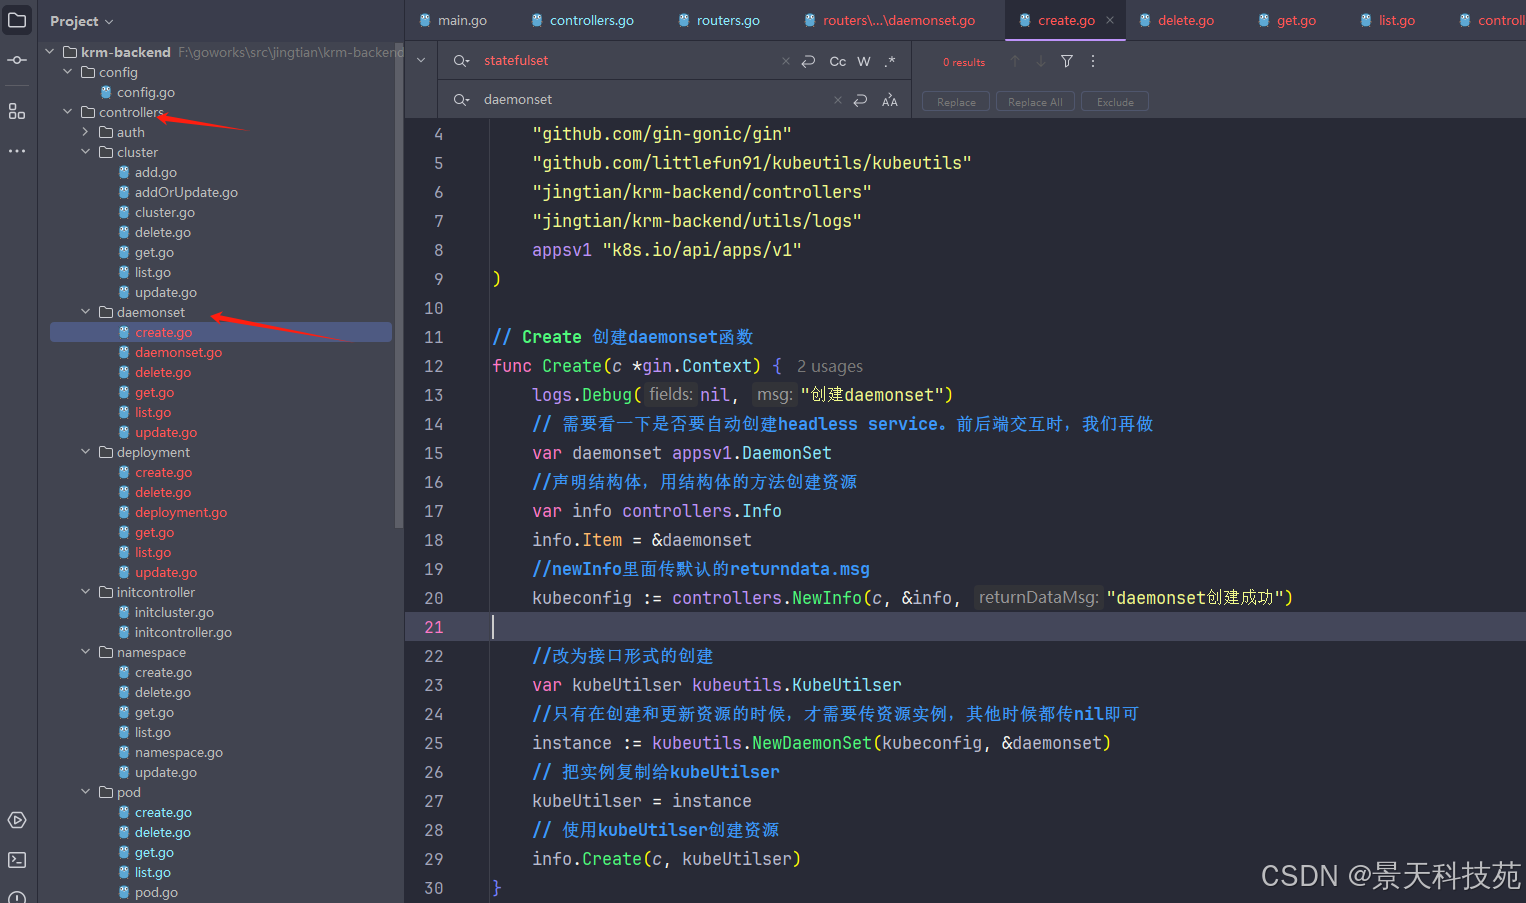This screenshot has width=1526, height=903.
Task: Collapse the deployment folder
Action: tap(86, 452)
